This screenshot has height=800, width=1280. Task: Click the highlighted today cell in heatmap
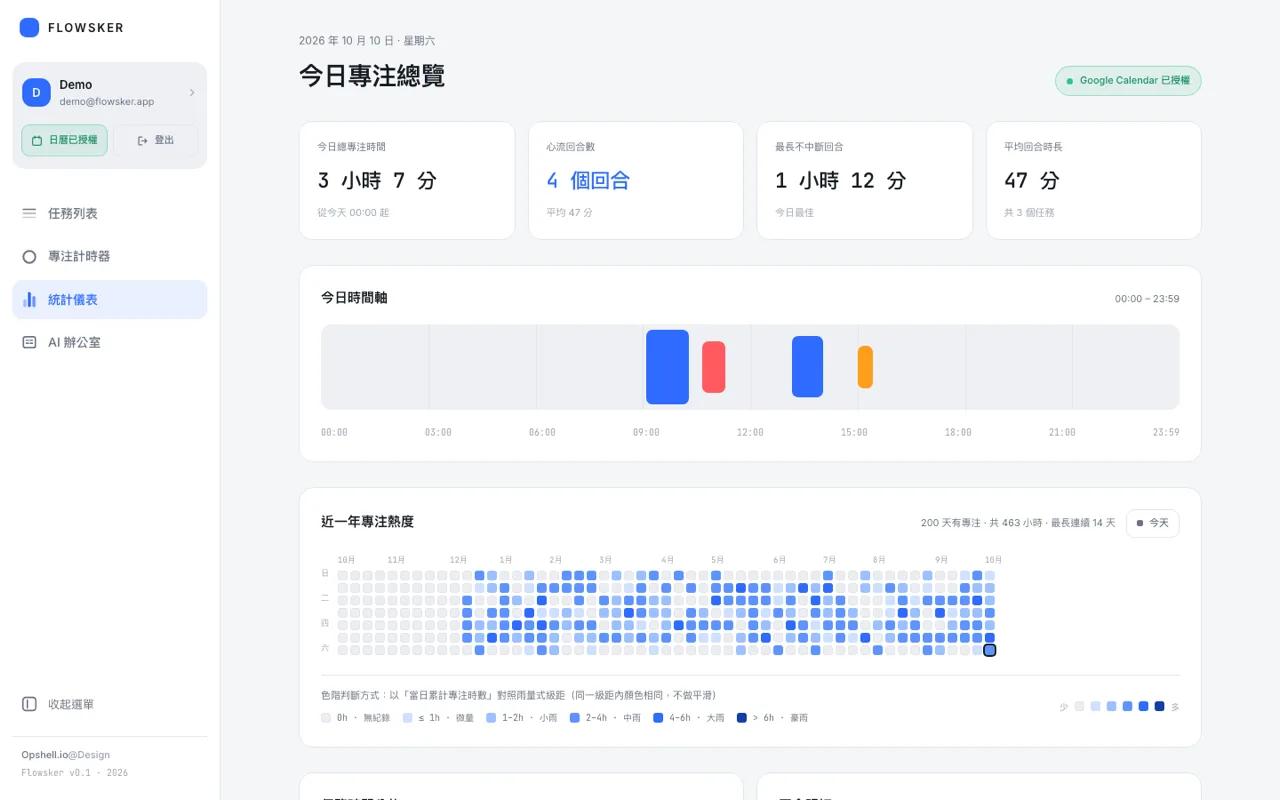(990, 650)
